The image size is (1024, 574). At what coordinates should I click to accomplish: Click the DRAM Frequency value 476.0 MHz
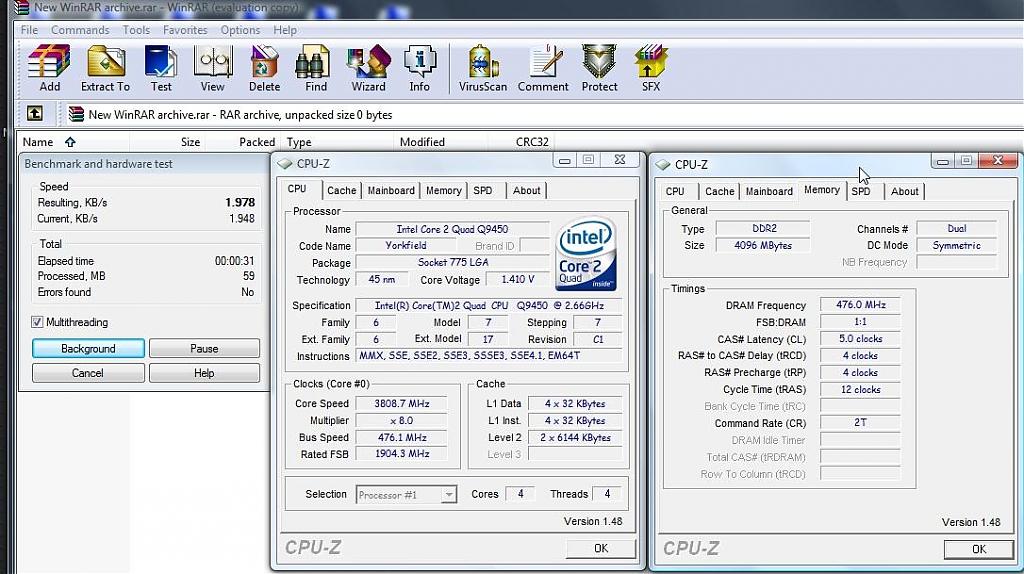(861, 305)
